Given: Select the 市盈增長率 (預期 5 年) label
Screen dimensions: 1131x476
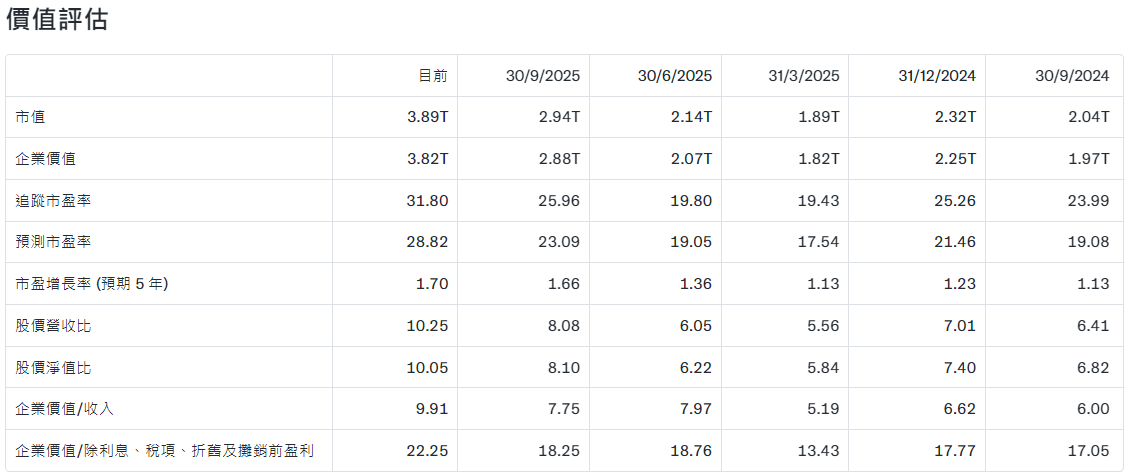Looking at the screenshot, I should point(92,284).
